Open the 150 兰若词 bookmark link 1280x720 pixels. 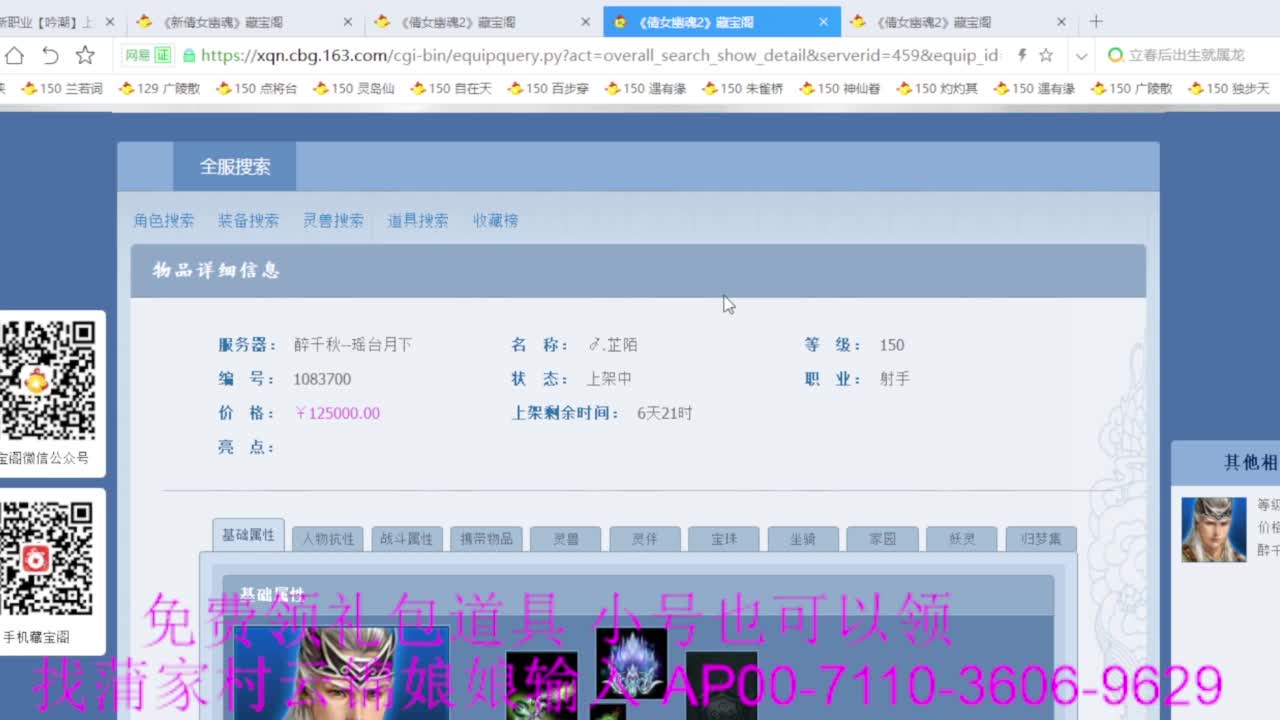click(60, 88)
